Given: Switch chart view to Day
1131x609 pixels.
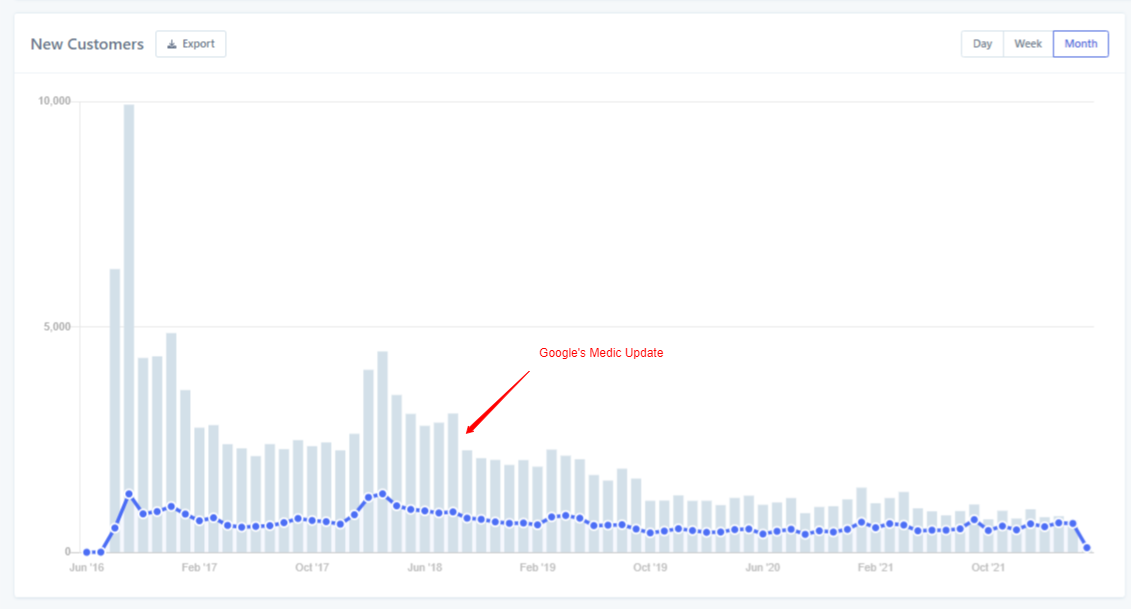Looking at the screenshot, I should pyautogui.click(x=982, y=44).
